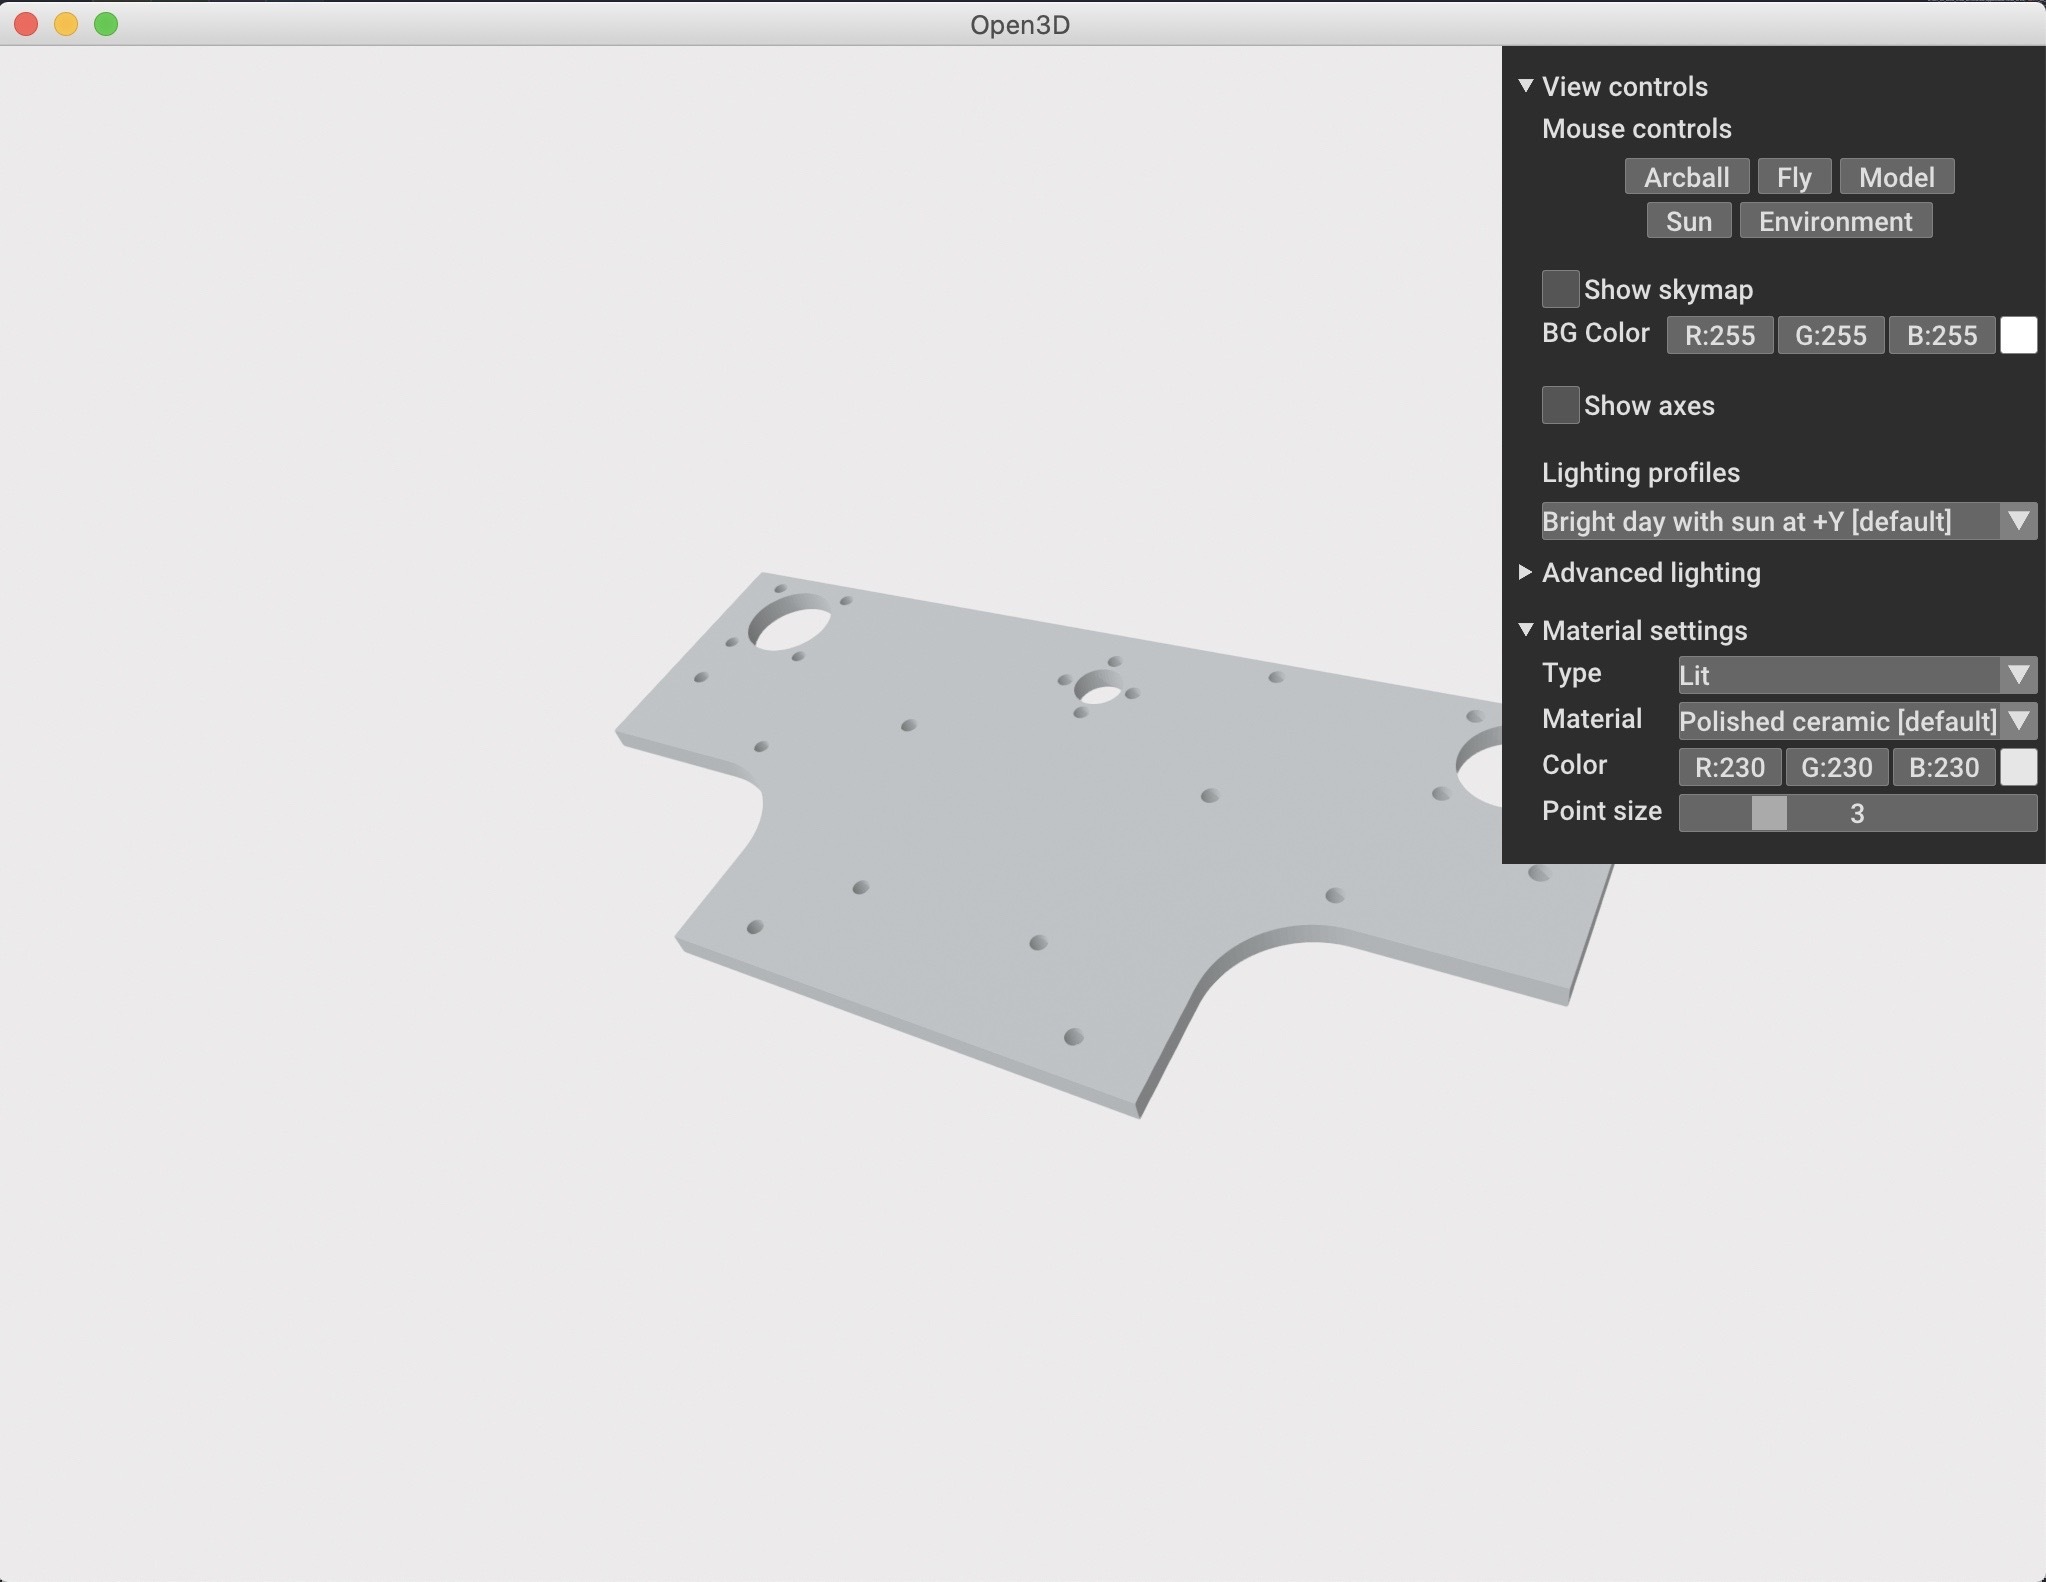Enable the Show skymap option
2046x1582 pixels.
pyautogui.click(x=1560, y=288)
